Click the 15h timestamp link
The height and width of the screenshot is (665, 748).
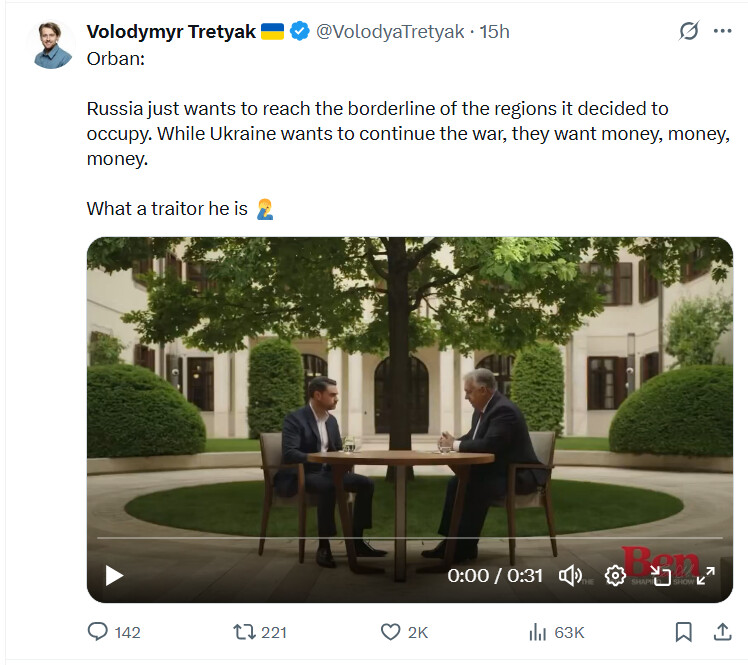(x=494, y=31)
